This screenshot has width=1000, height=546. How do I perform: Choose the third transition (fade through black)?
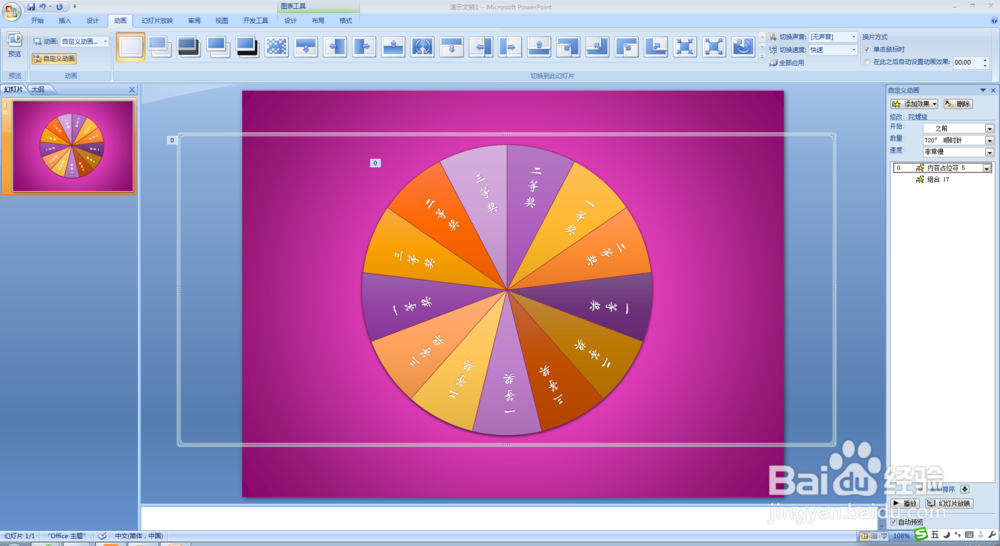click(189, 47)
